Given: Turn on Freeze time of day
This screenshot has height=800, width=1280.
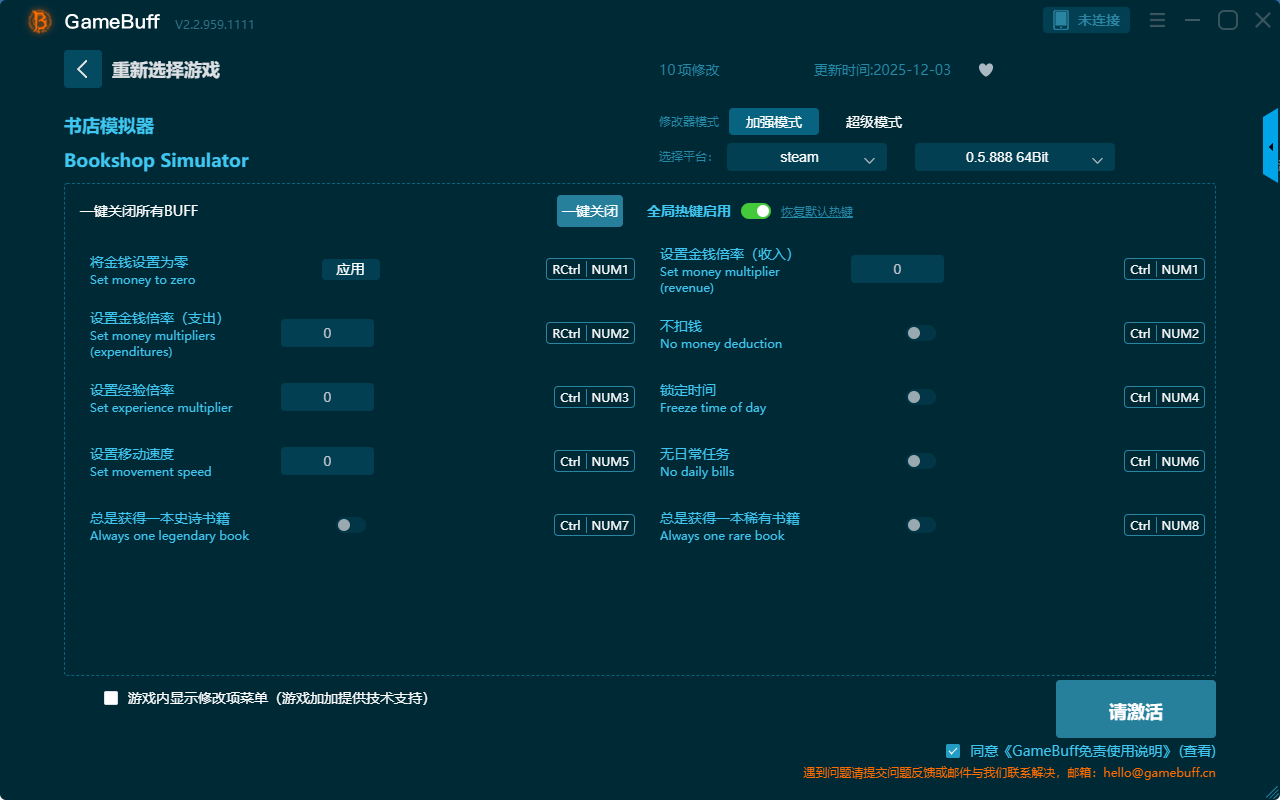Looking at the screenshot, I should point(921,397).
